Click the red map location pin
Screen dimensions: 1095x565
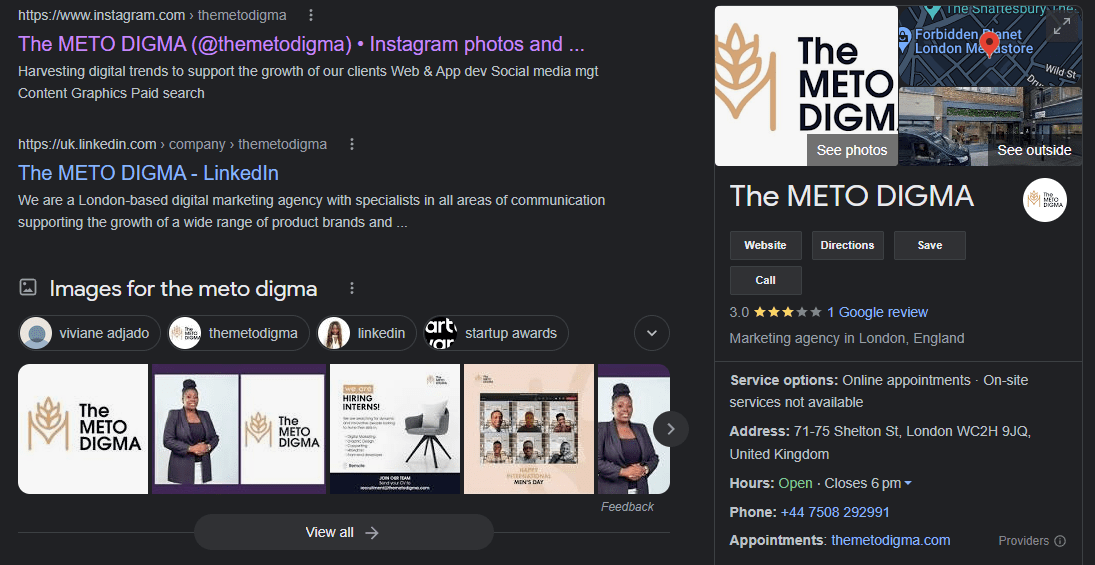click(988, 44)
